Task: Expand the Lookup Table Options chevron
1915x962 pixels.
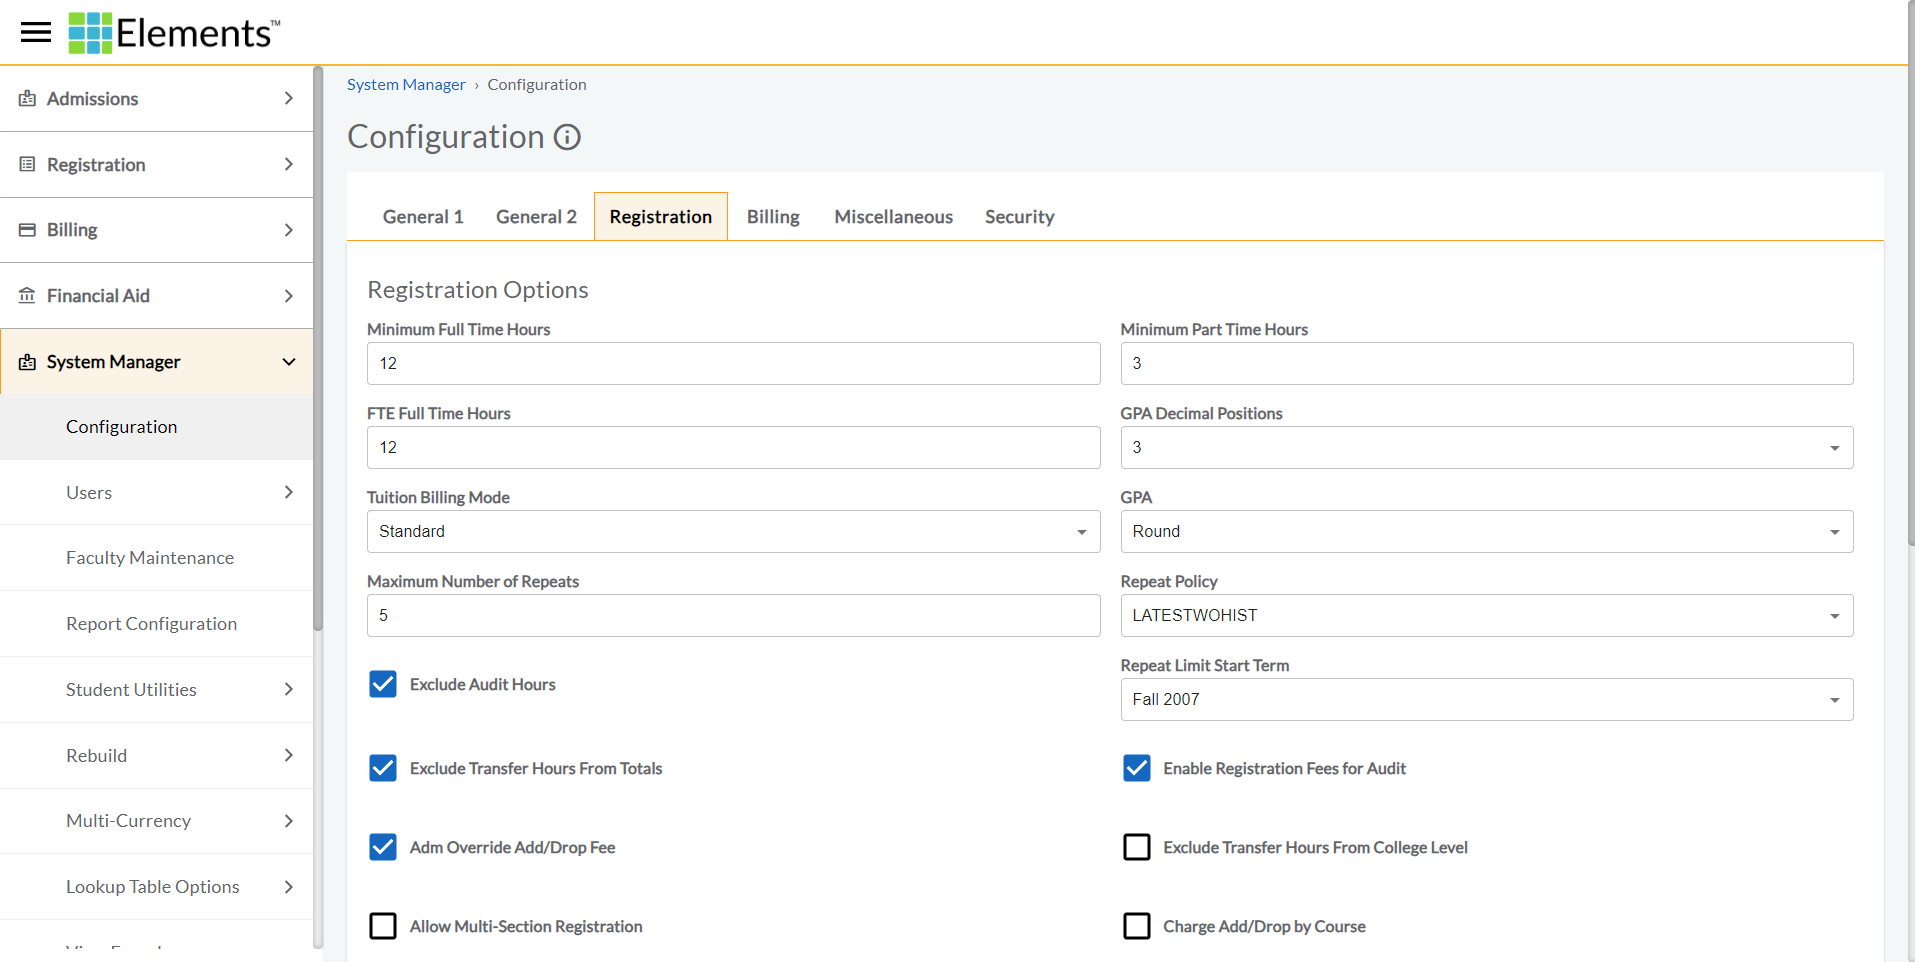Action: (288, 887)
